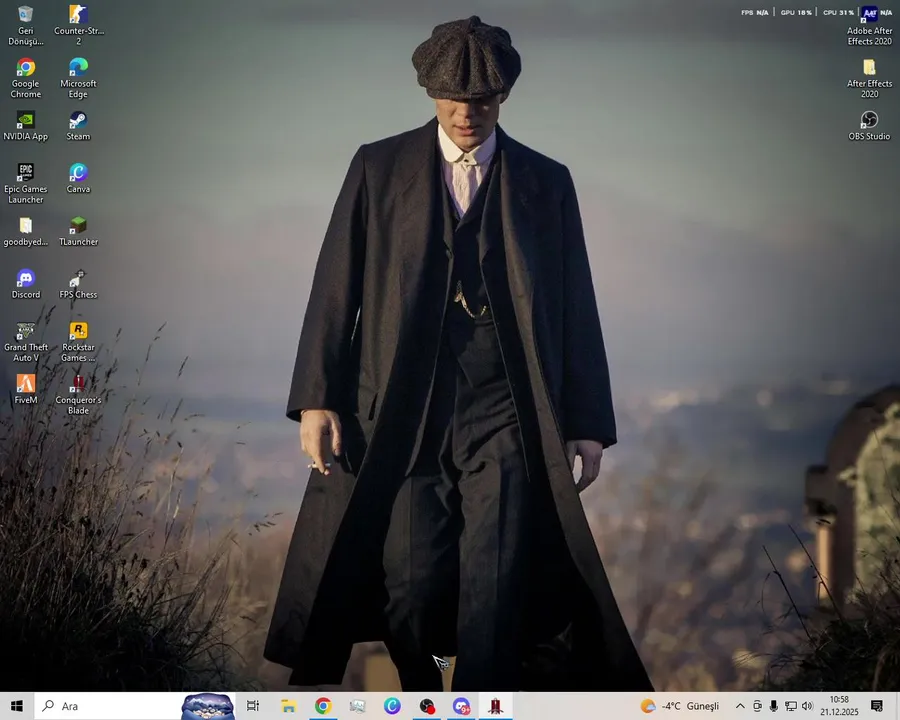Switch to Discord in the taskbar

(x=461, y=706)
